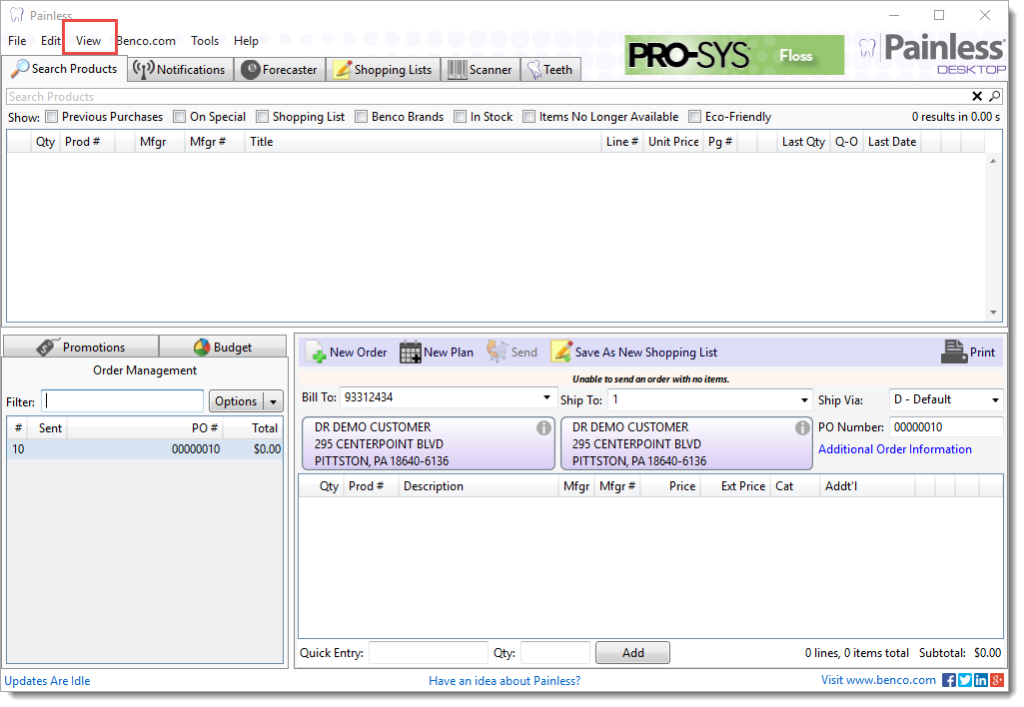Enable Previous Purchases checkbox
Image resolution: width=1024 pixels, height=707 pixels.
pyautogui.click(x=52, y=117)
